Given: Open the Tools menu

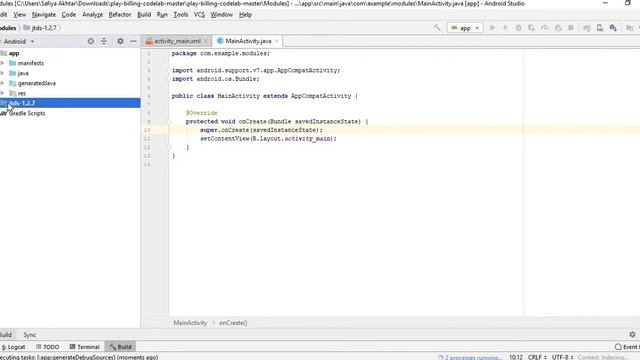Looking at the screenshot, I should [181, 14].
